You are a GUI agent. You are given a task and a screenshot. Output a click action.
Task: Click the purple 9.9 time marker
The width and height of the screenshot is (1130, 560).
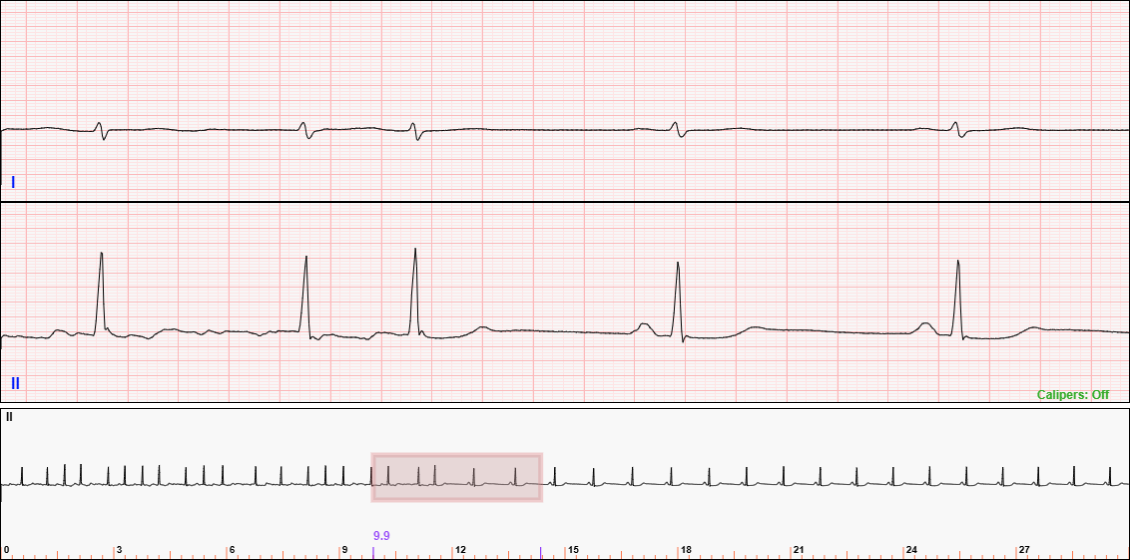pos(380,536)
